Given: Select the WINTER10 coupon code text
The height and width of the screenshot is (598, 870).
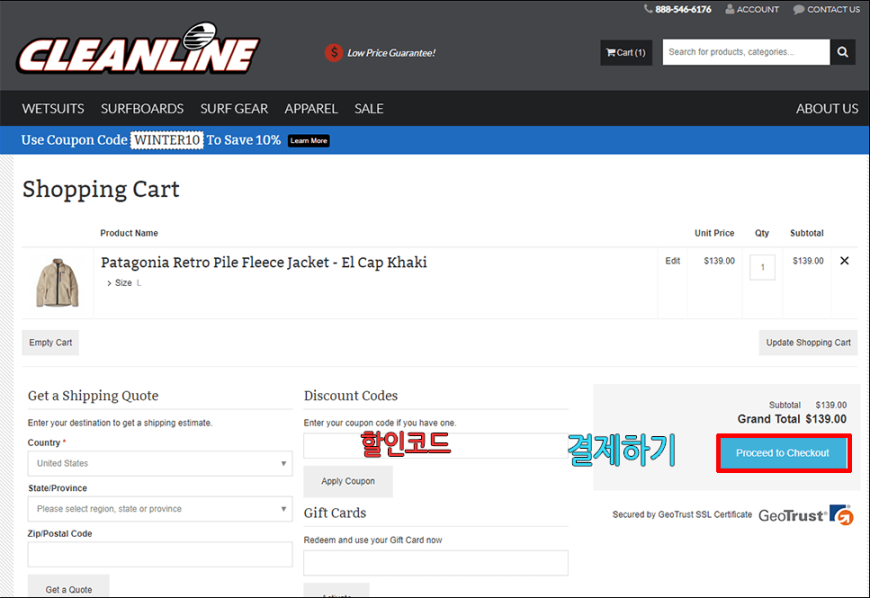Looking at the screenshot, I should 167,140.
